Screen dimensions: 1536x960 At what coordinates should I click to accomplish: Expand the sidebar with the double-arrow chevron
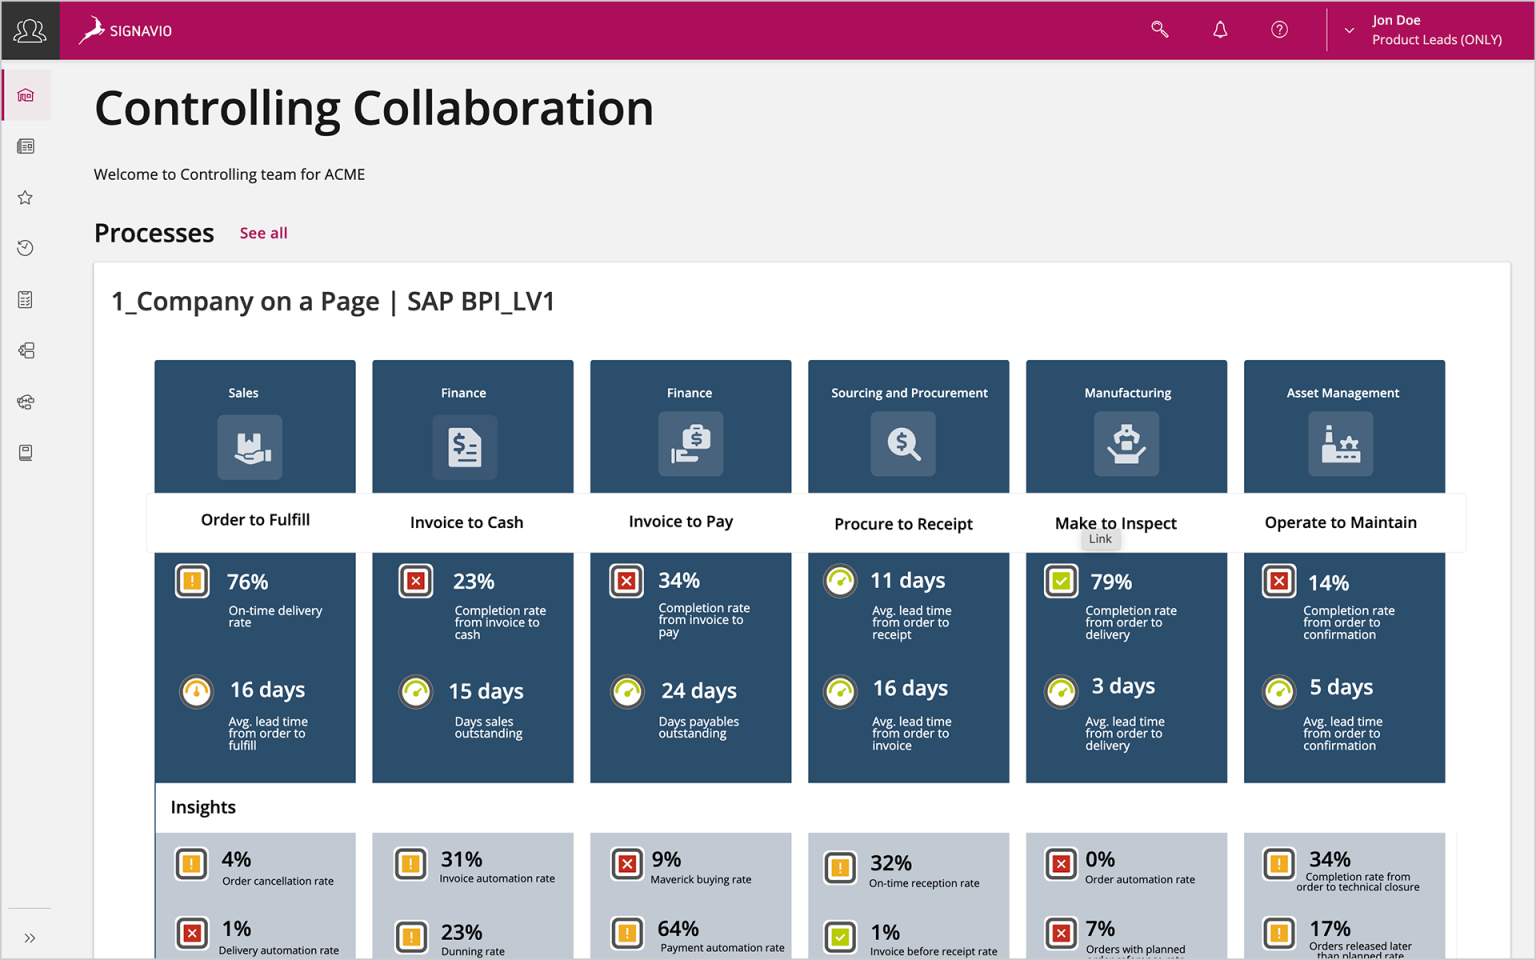pyautogui.click(x=29, y=937)
